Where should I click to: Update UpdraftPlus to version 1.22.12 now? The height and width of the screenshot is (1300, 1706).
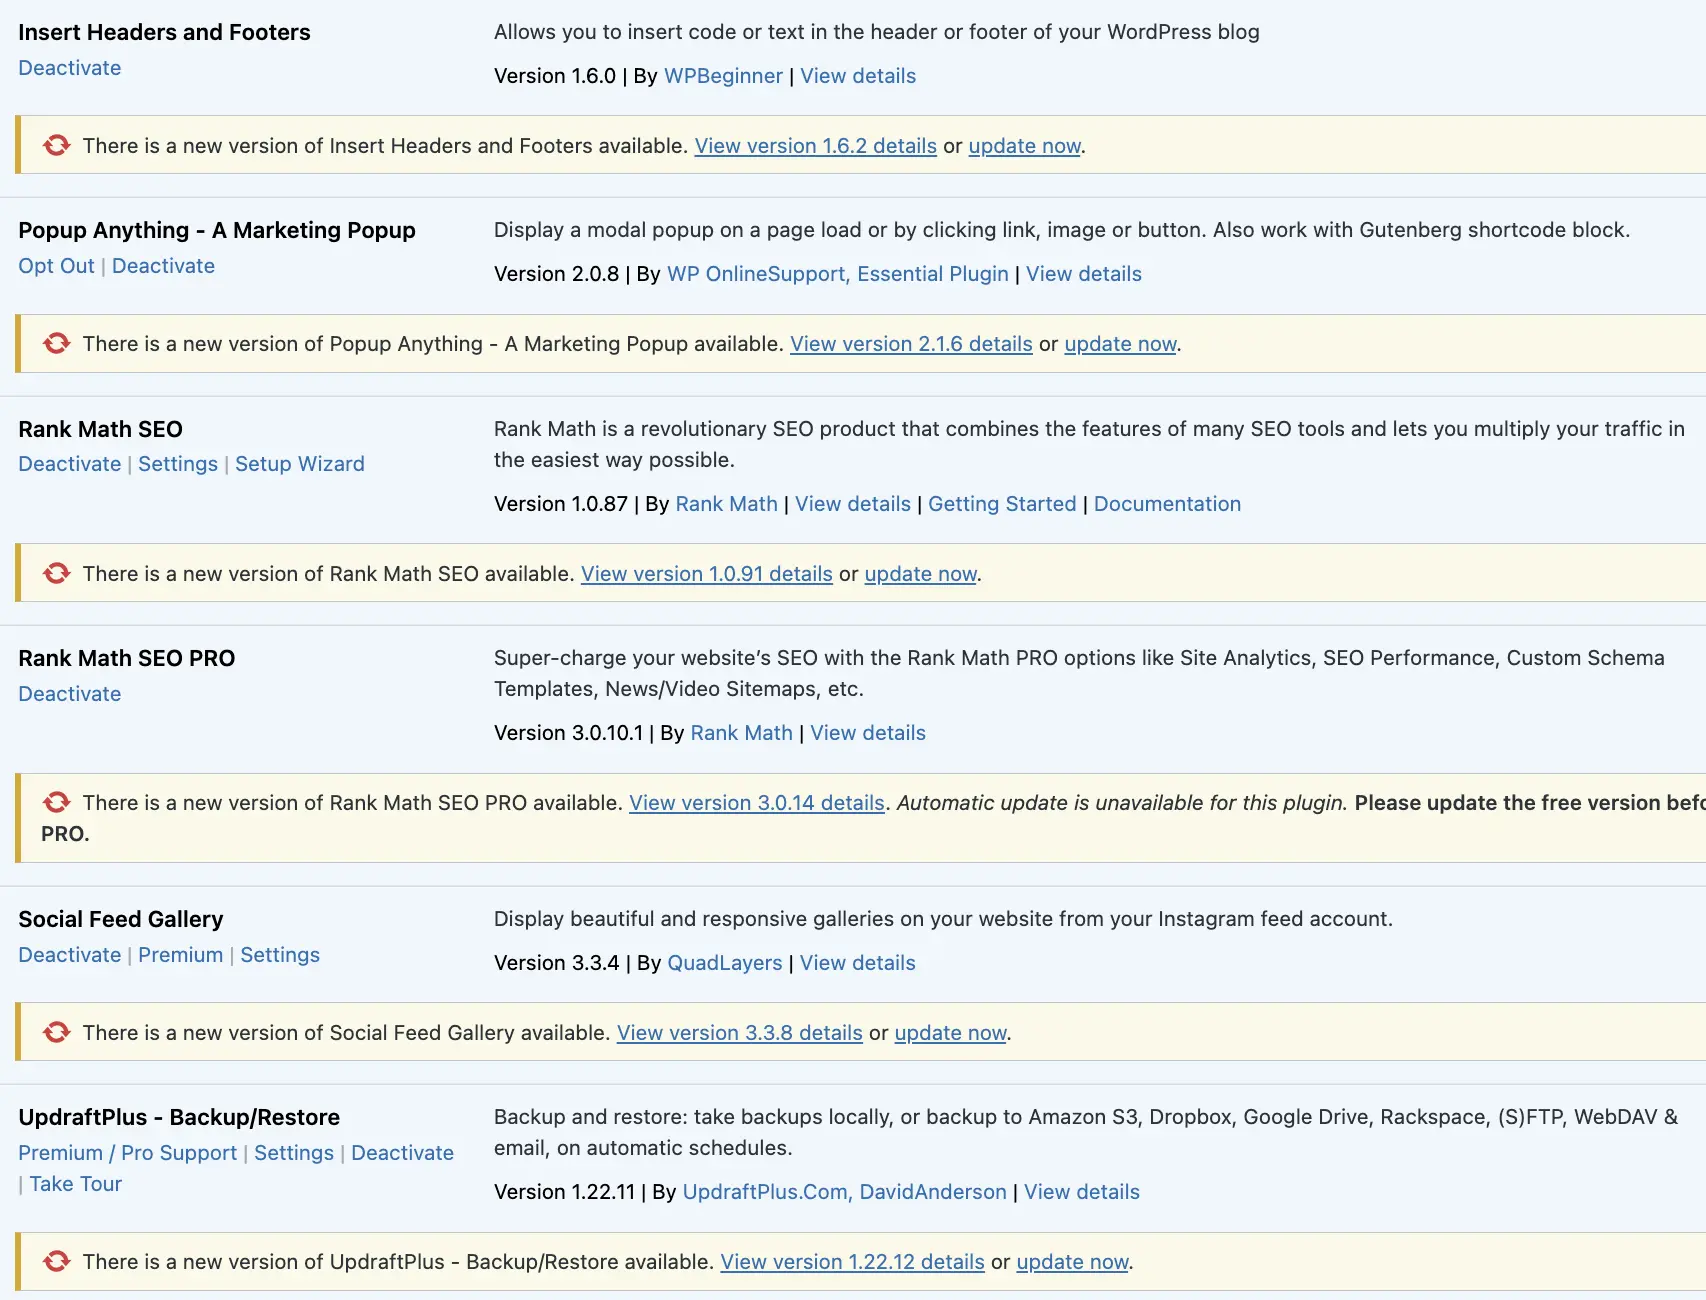click(x=1071, y=1262)
